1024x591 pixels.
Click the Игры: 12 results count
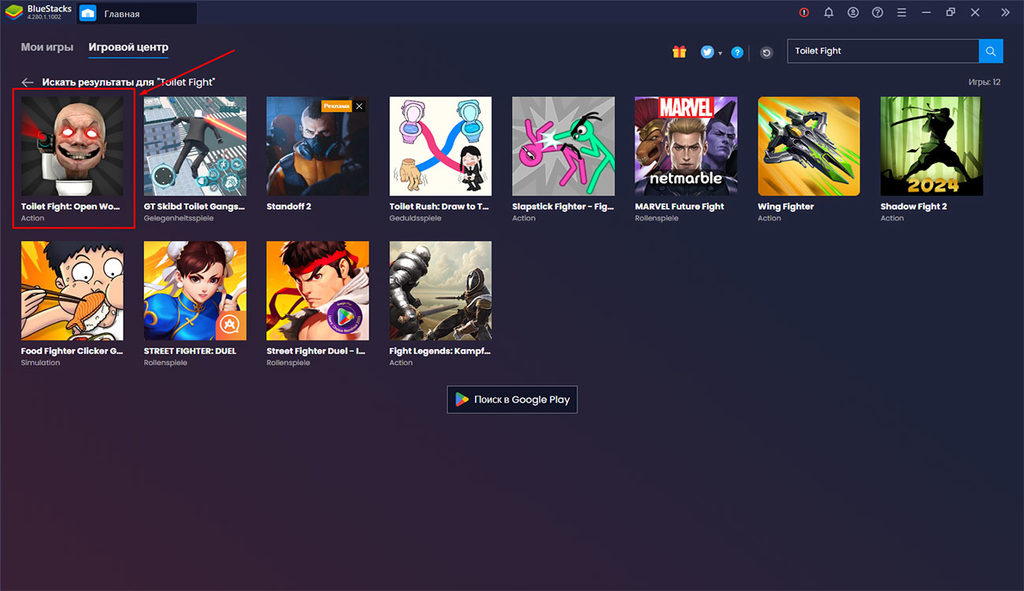point(984,82)
